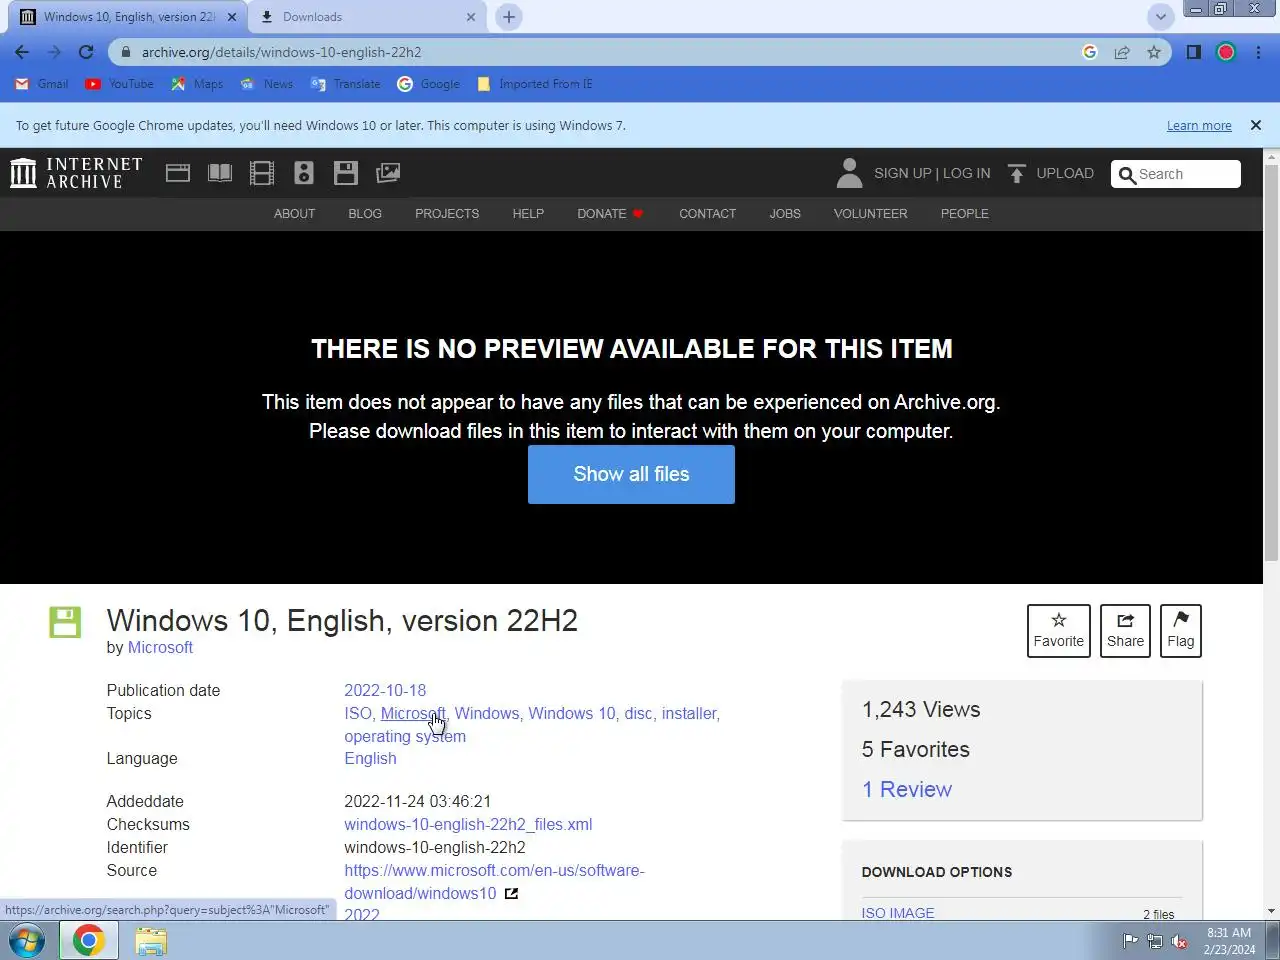Open Windows Start button

pyautogui.click(x=27, y=941)
